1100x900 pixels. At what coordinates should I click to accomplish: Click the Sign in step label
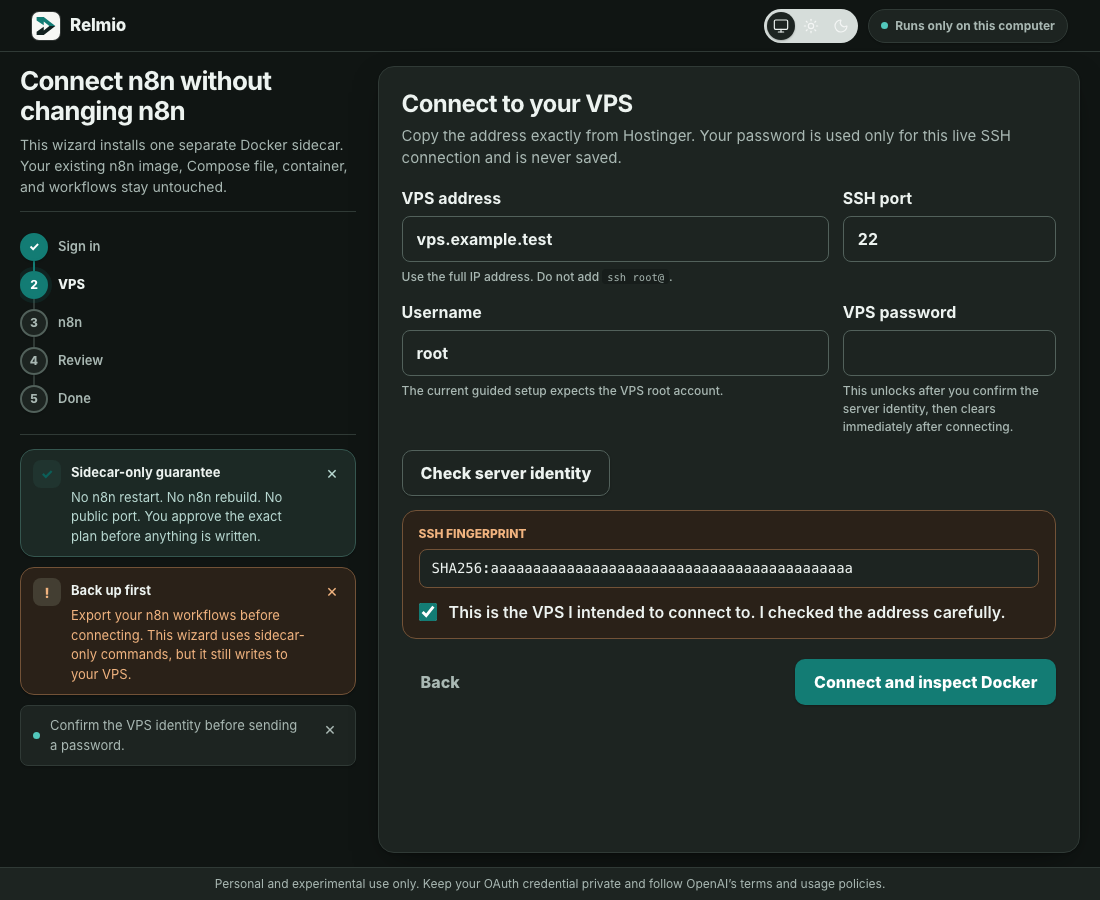point(79,246)
